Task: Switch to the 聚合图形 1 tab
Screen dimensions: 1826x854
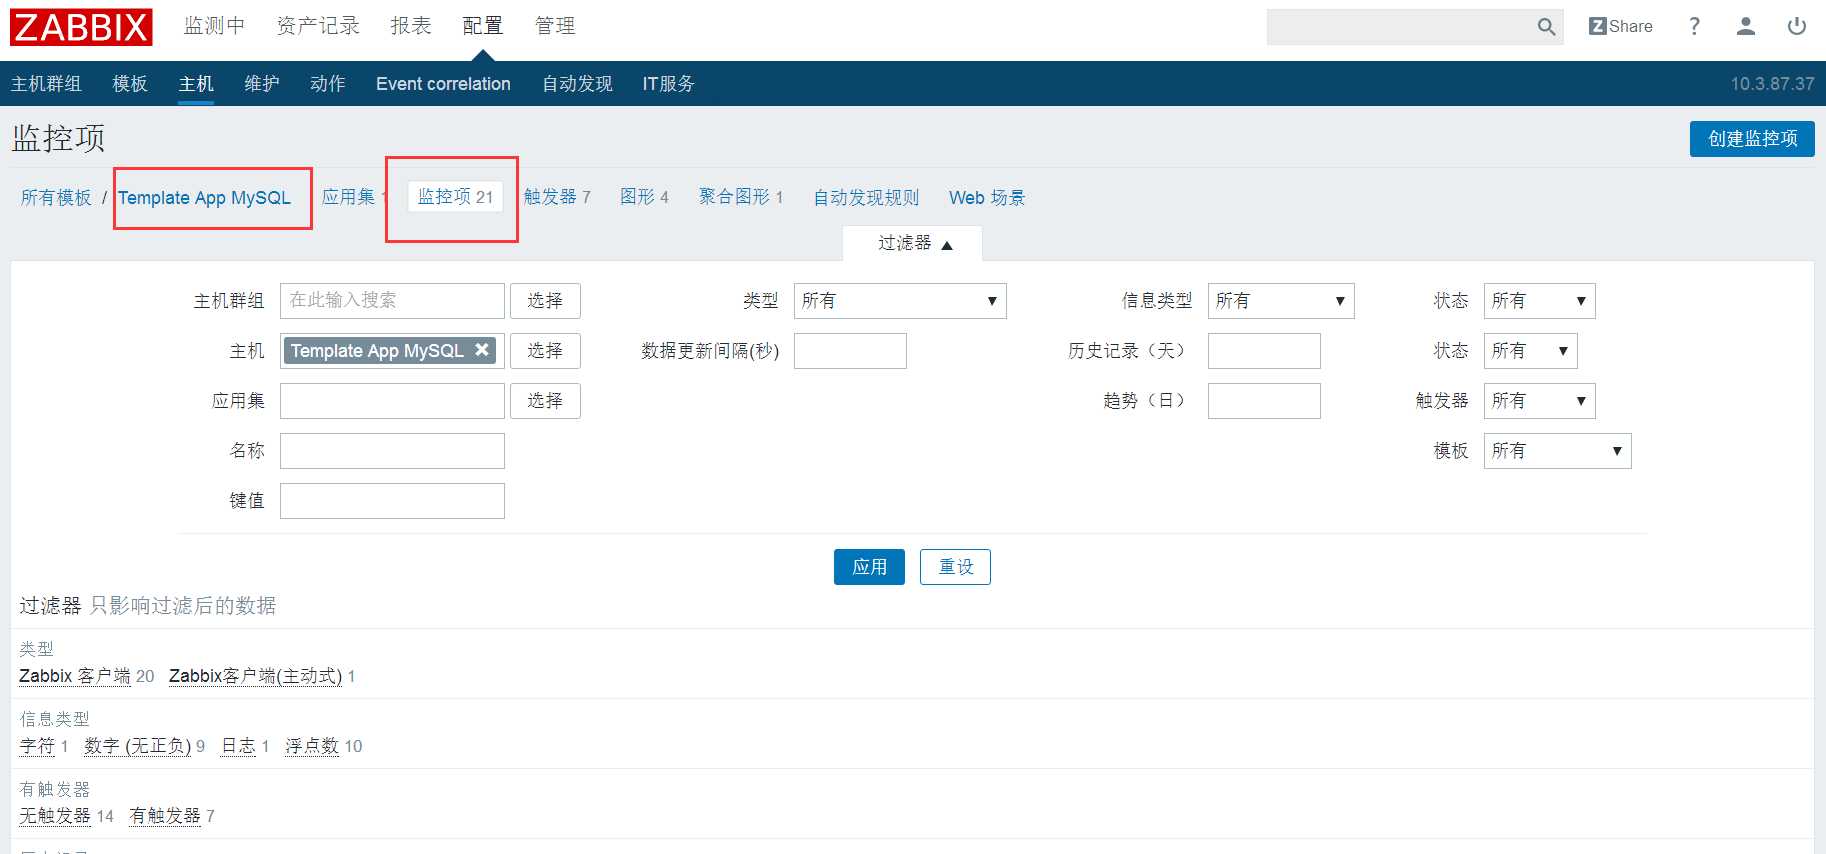Action: point(741,197)
